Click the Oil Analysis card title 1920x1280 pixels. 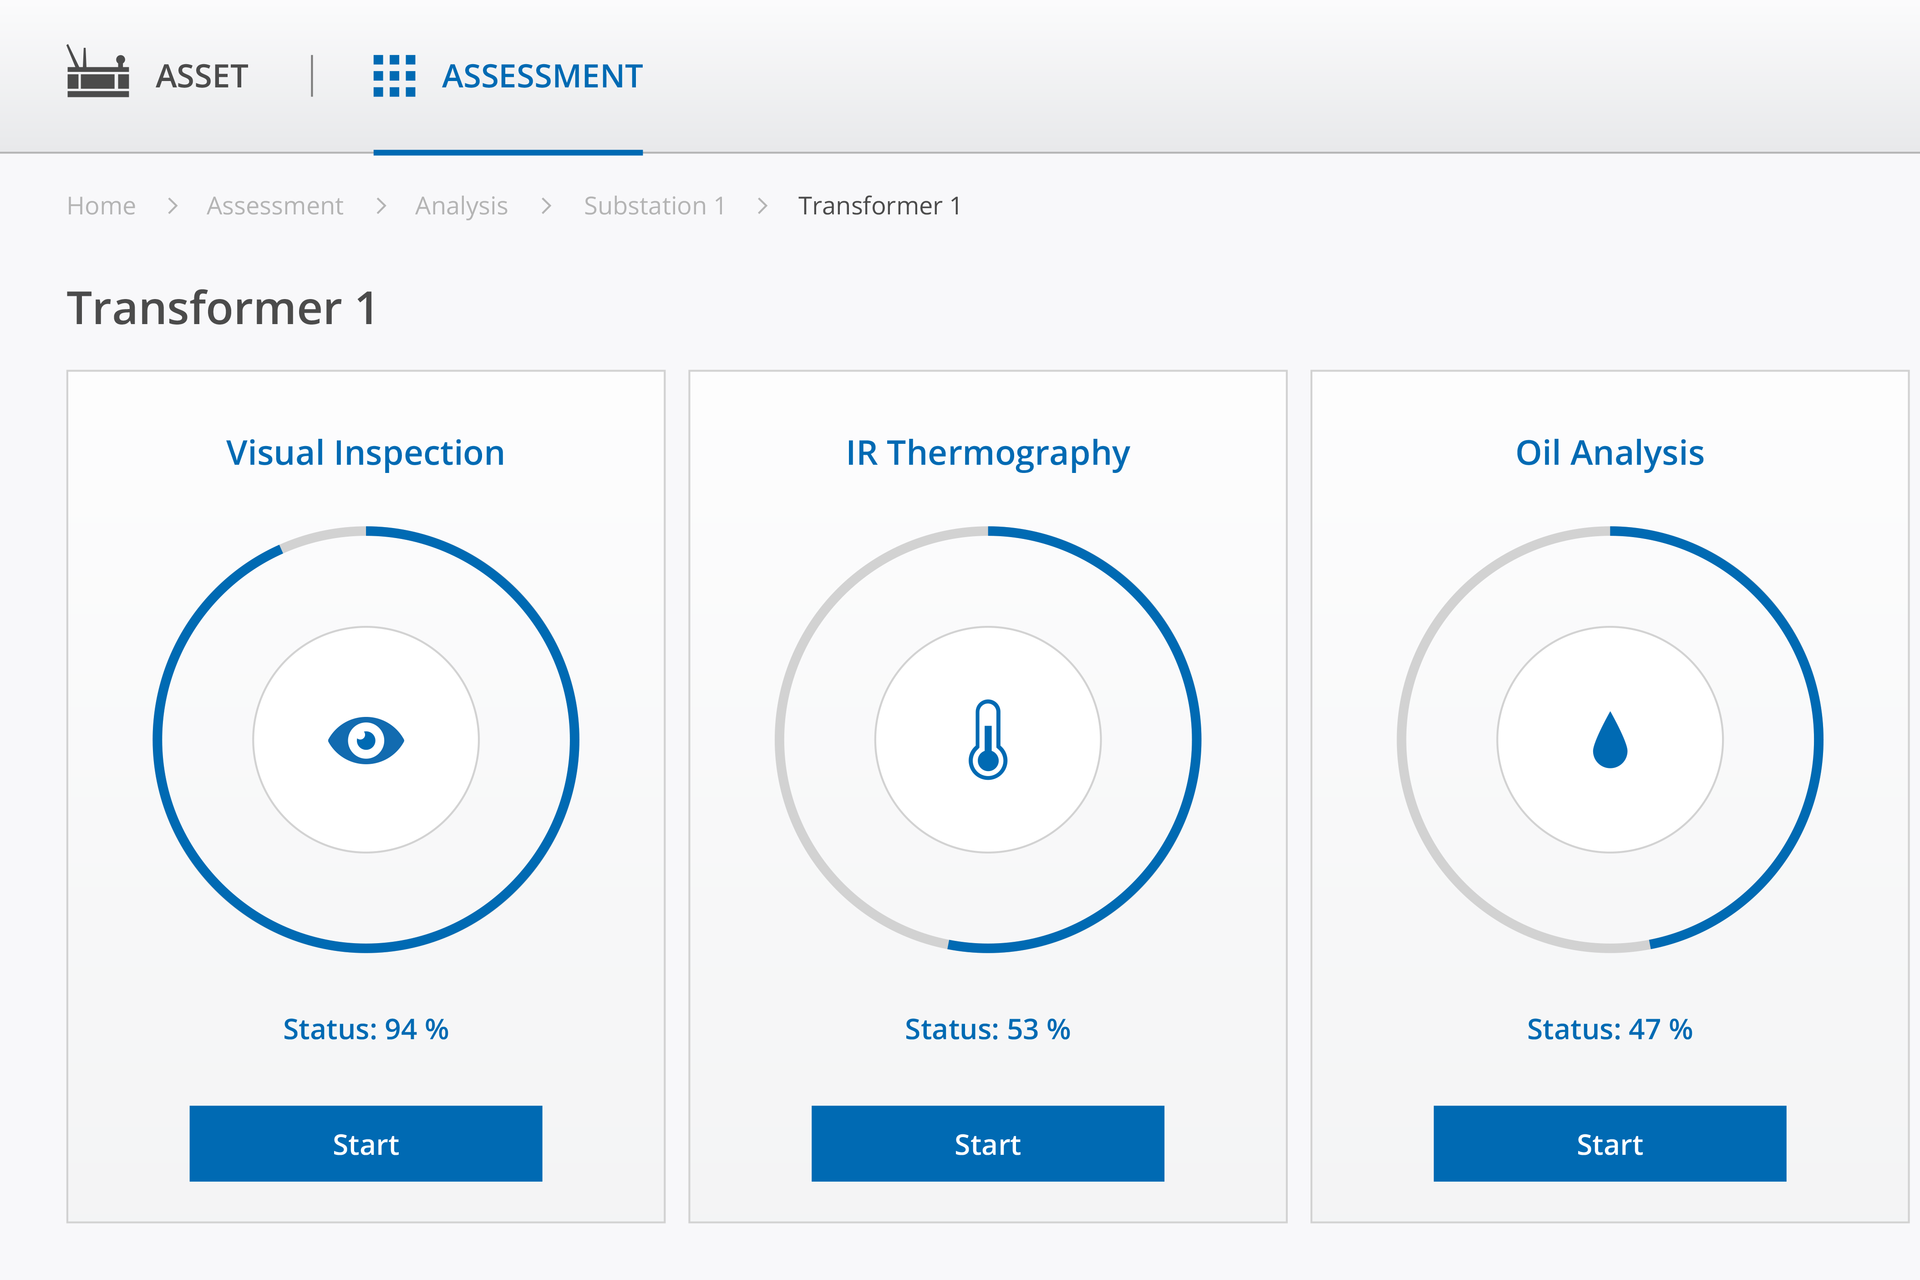[1610, 453]
